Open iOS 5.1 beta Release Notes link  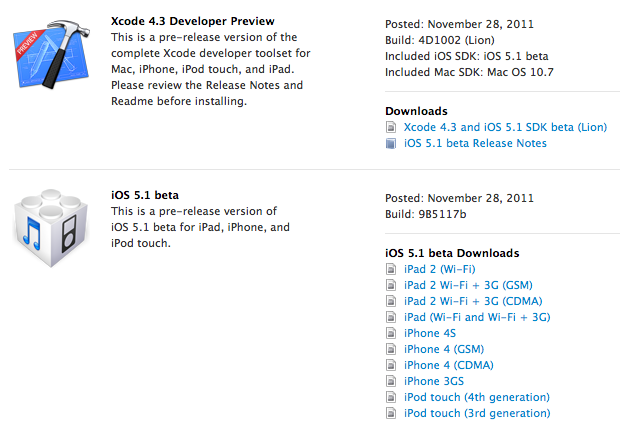[x=475, y=143]
